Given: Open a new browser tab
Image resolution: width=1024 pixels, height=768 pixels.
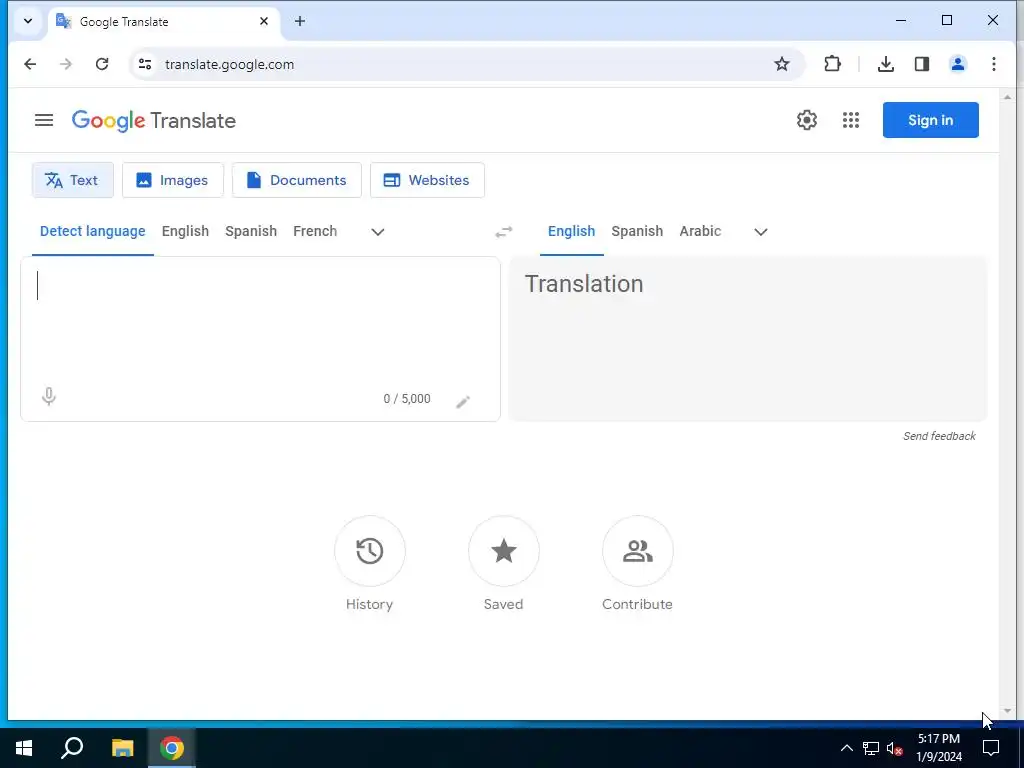Looking at the screenshot, I should coord(300,21).
